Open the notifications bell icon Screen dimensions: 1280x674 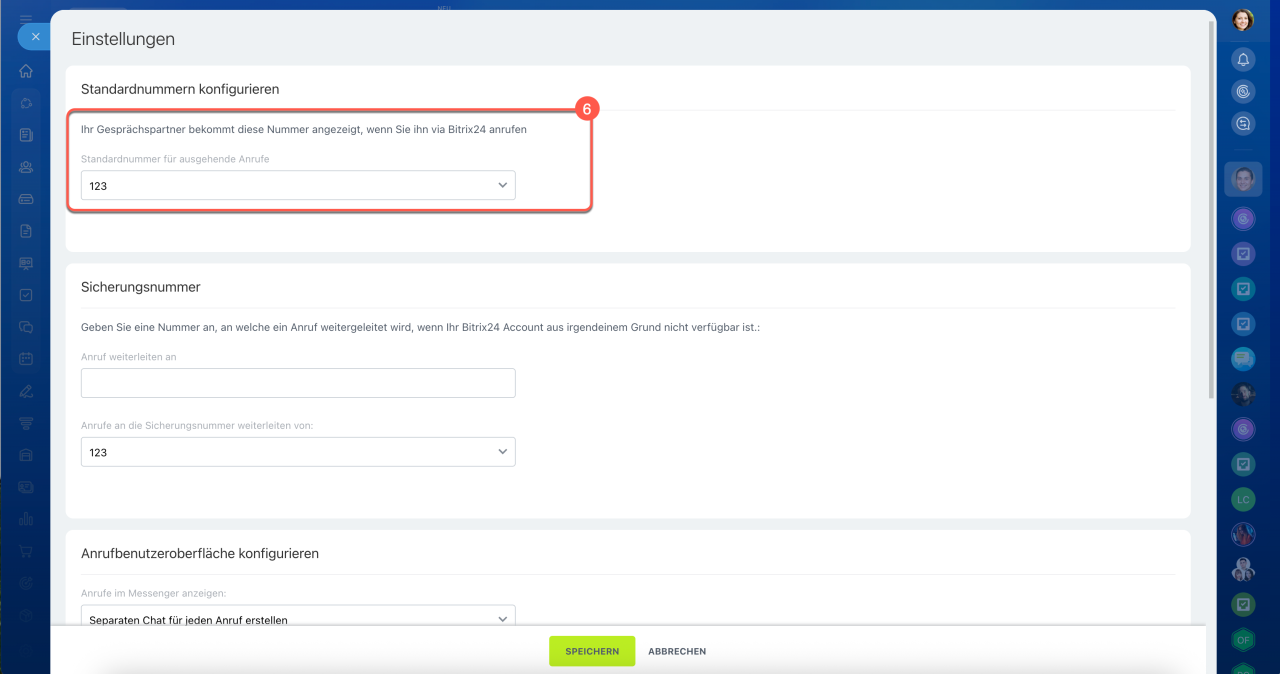1243,60
